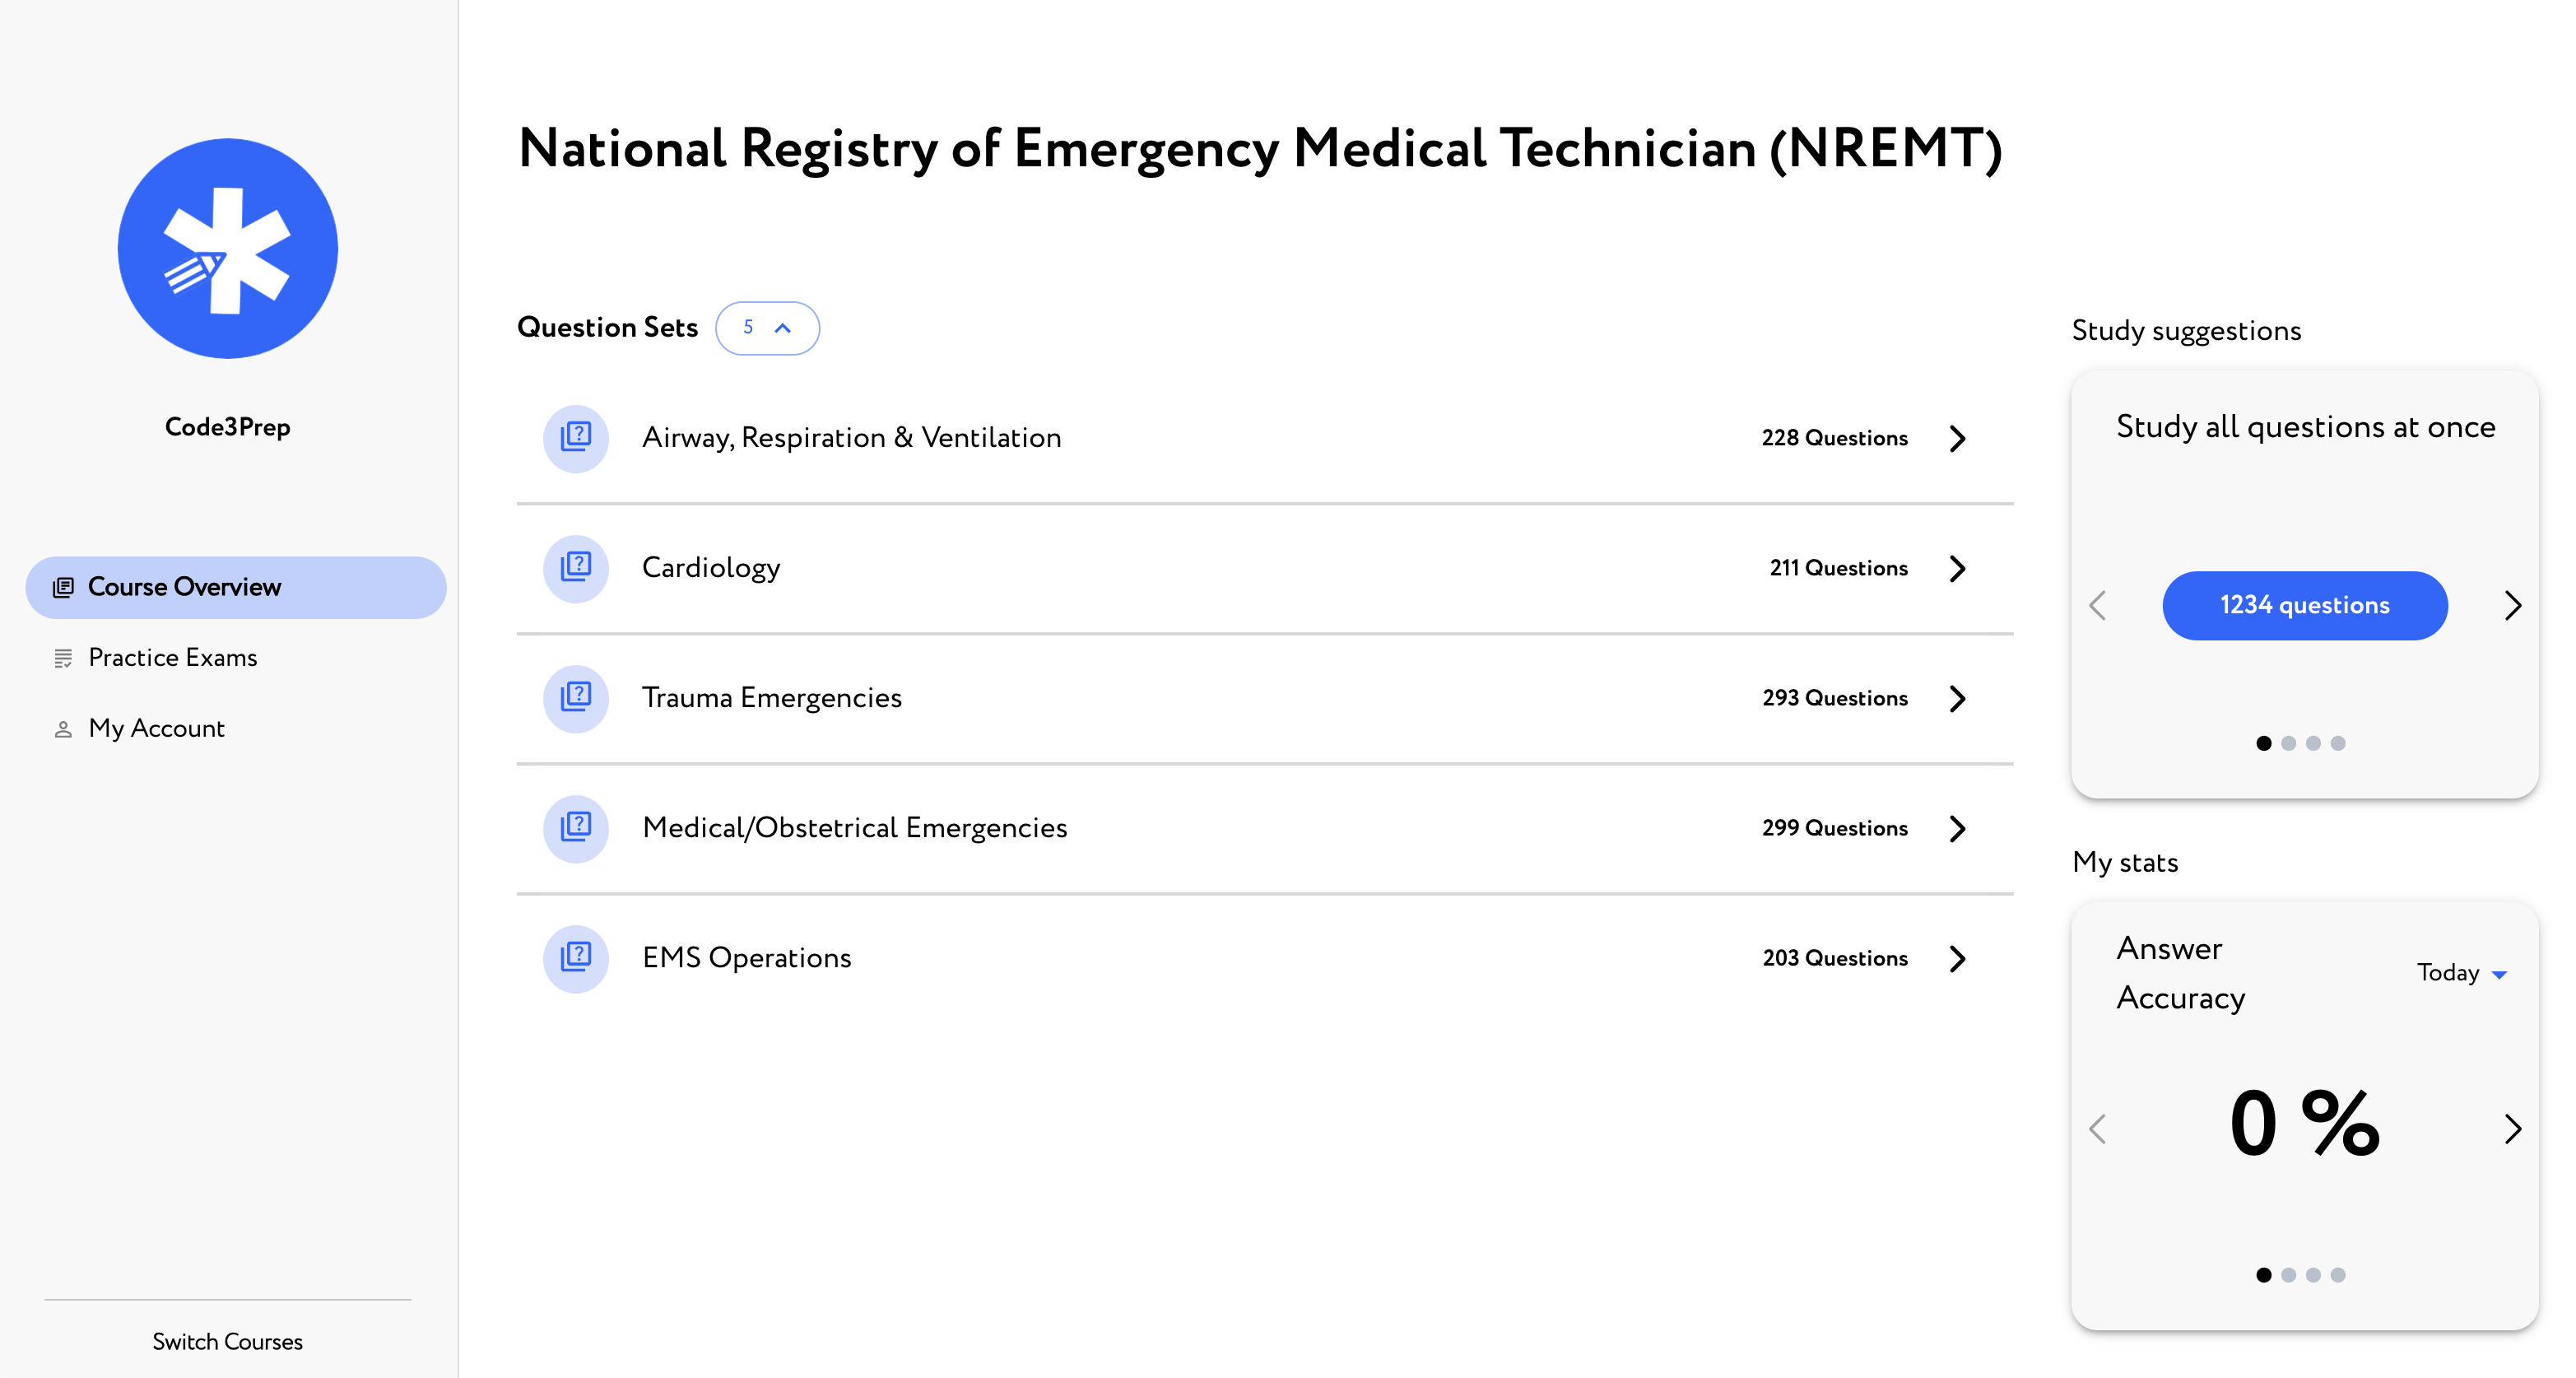Click the Airway, Respiration & Ventilation question set icon
This screenshot has width=2576, height=1378.
(x=576, y=438)
